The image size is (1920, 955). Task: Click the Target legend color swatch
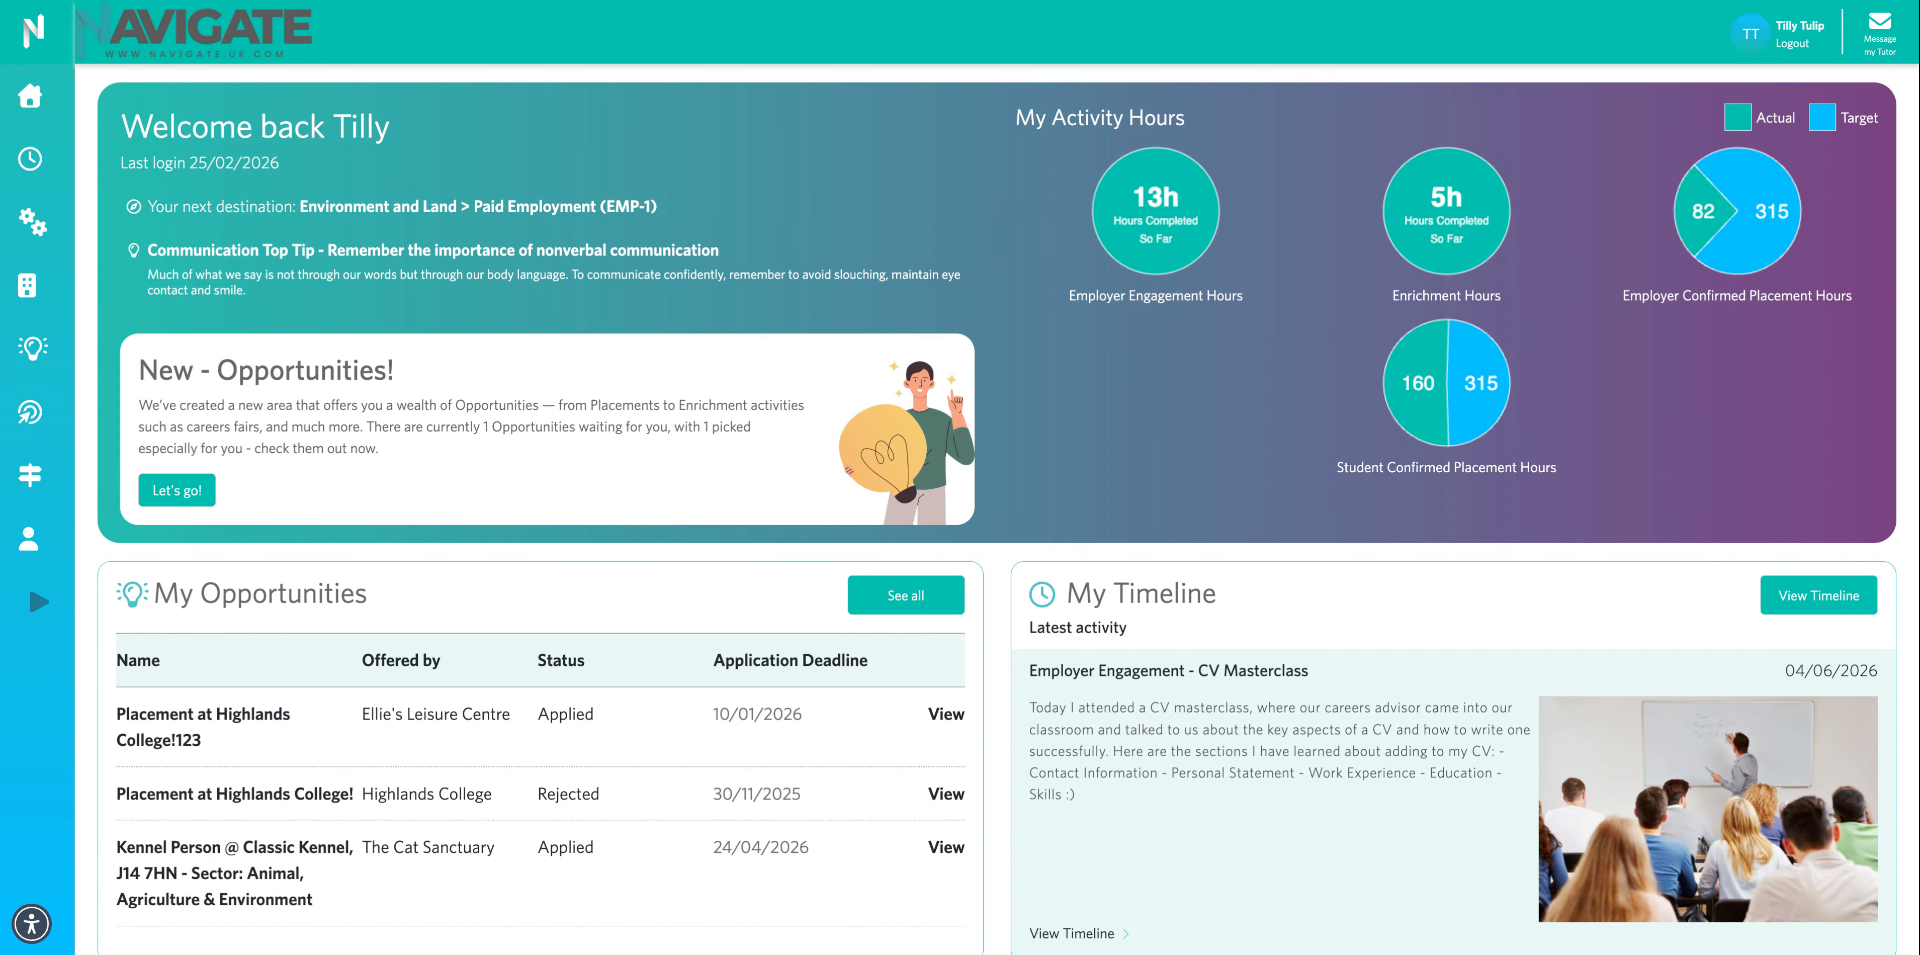tap(1822, 117)
